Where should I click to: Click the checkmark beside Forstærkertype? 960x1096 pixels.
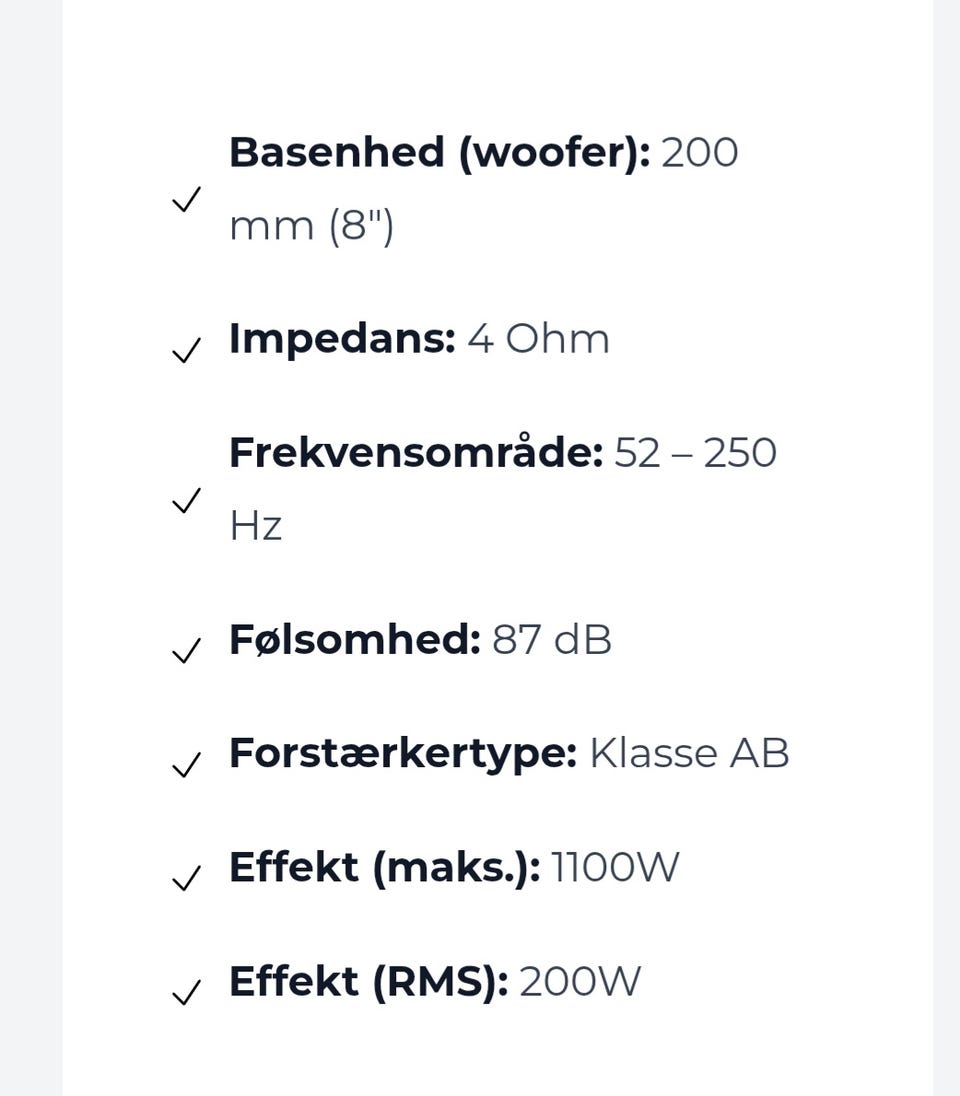(186, 766)
